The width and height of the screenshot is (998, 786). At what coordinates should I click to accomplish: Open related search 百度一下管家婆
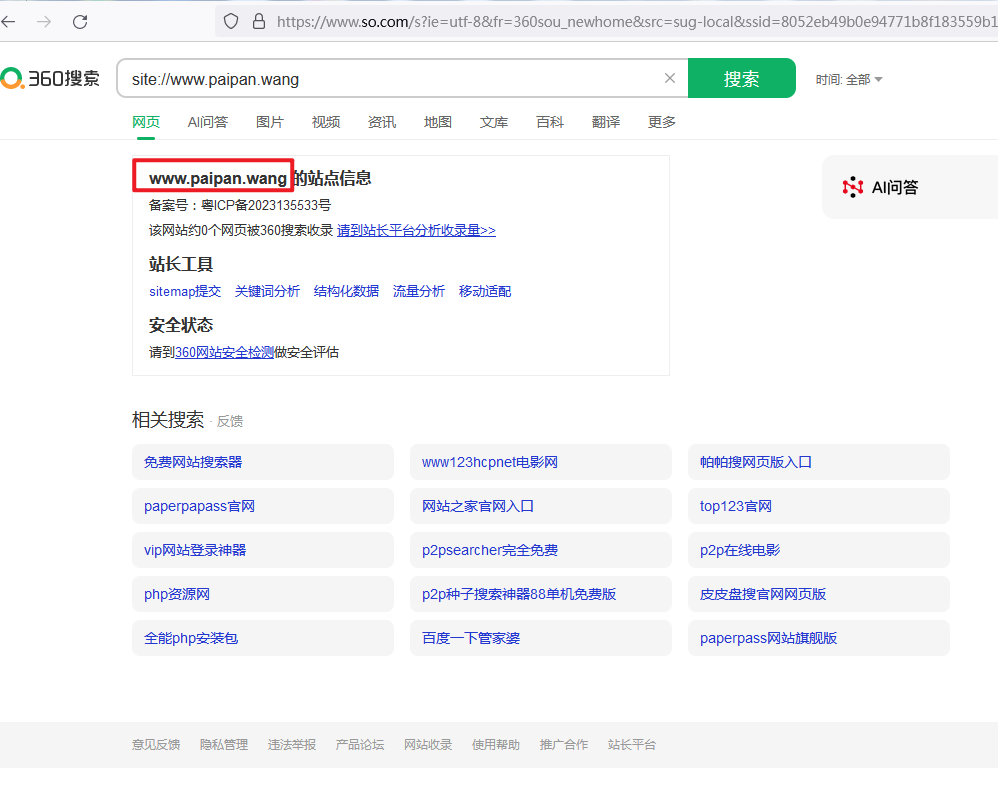(x=541, y=638)
